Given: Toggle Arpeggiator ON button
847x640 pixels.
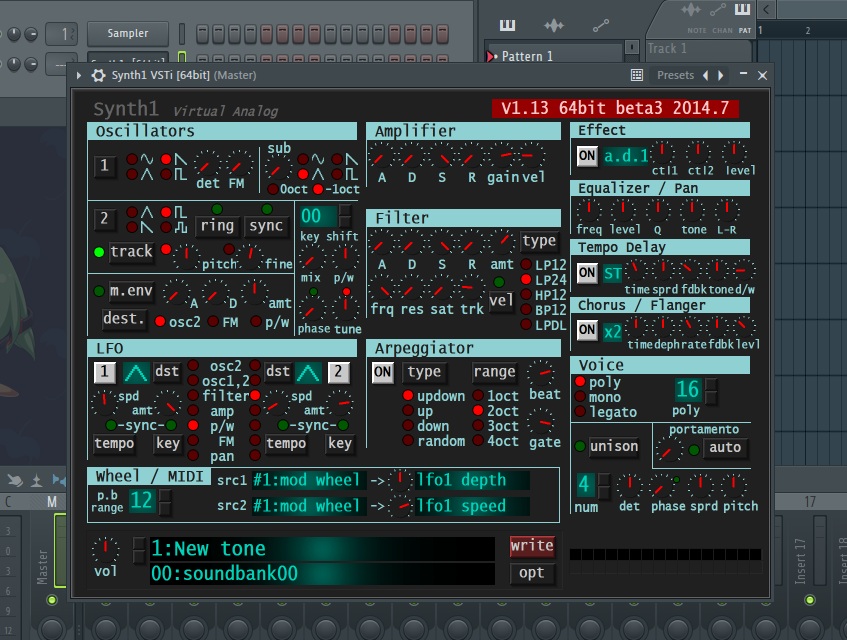Looking at the screenshot, I should click(382, 372).
